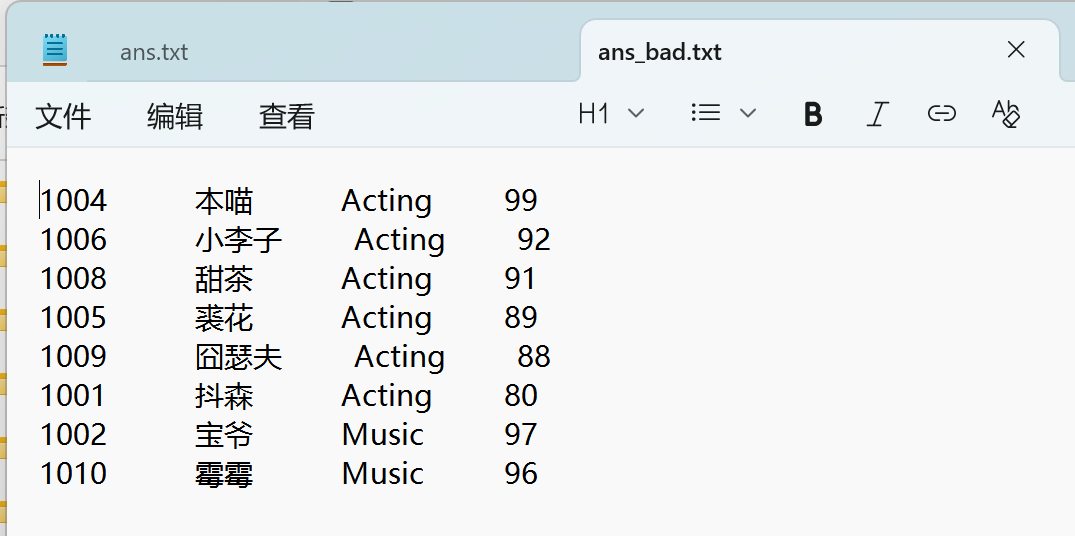Open the 编辑 menu
1075x536 pixels.
(175, 117)
